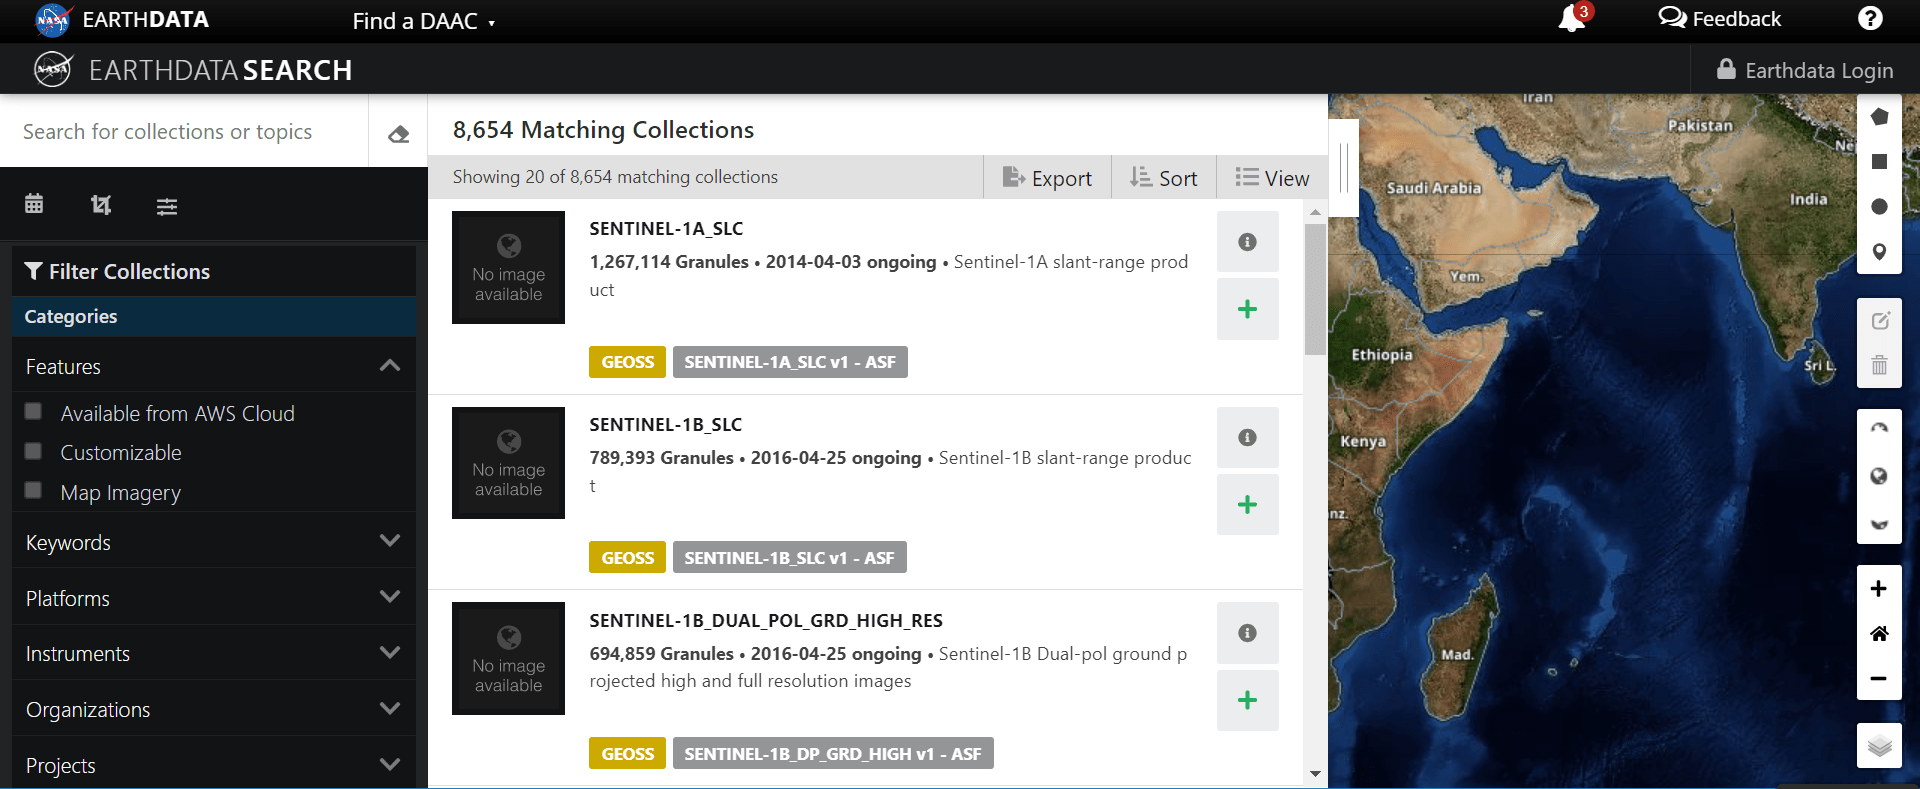Image resolution: width=1920 pixels, height=789 pixels.
Task: Tick the Map Imagery checkbox
Action: 34,491
